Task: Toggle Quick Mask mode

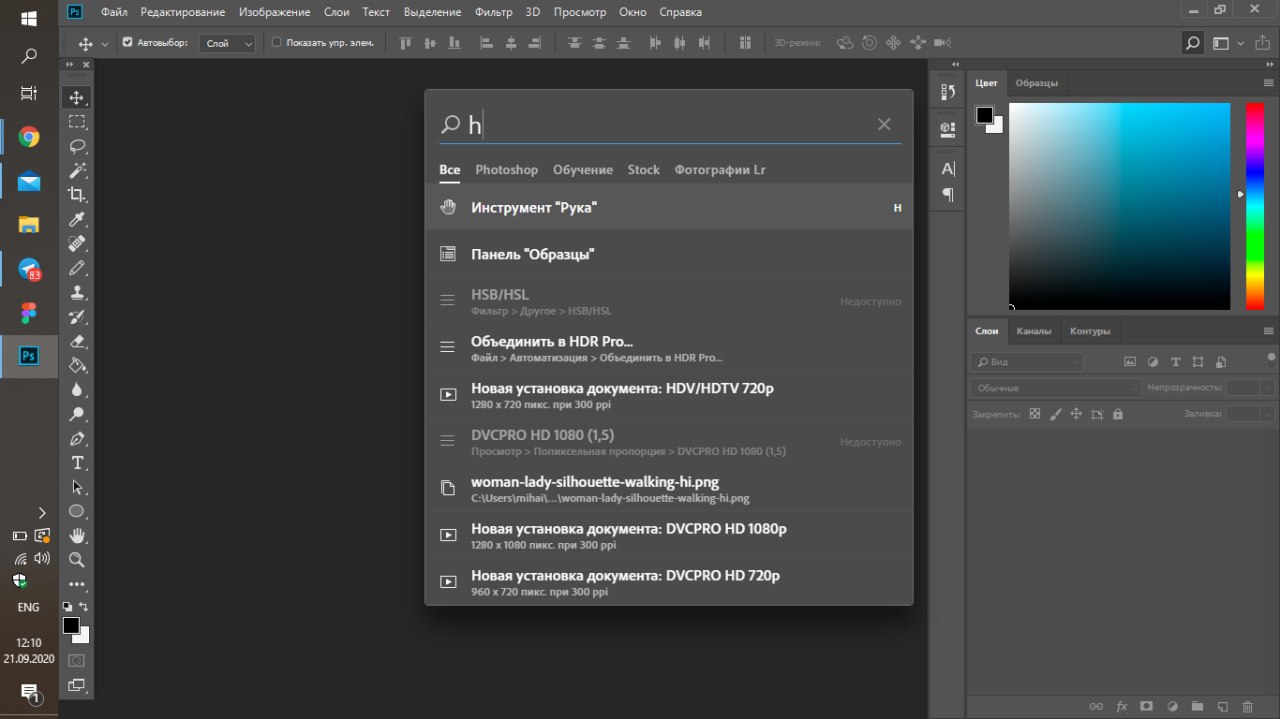Action: [77, 661]
